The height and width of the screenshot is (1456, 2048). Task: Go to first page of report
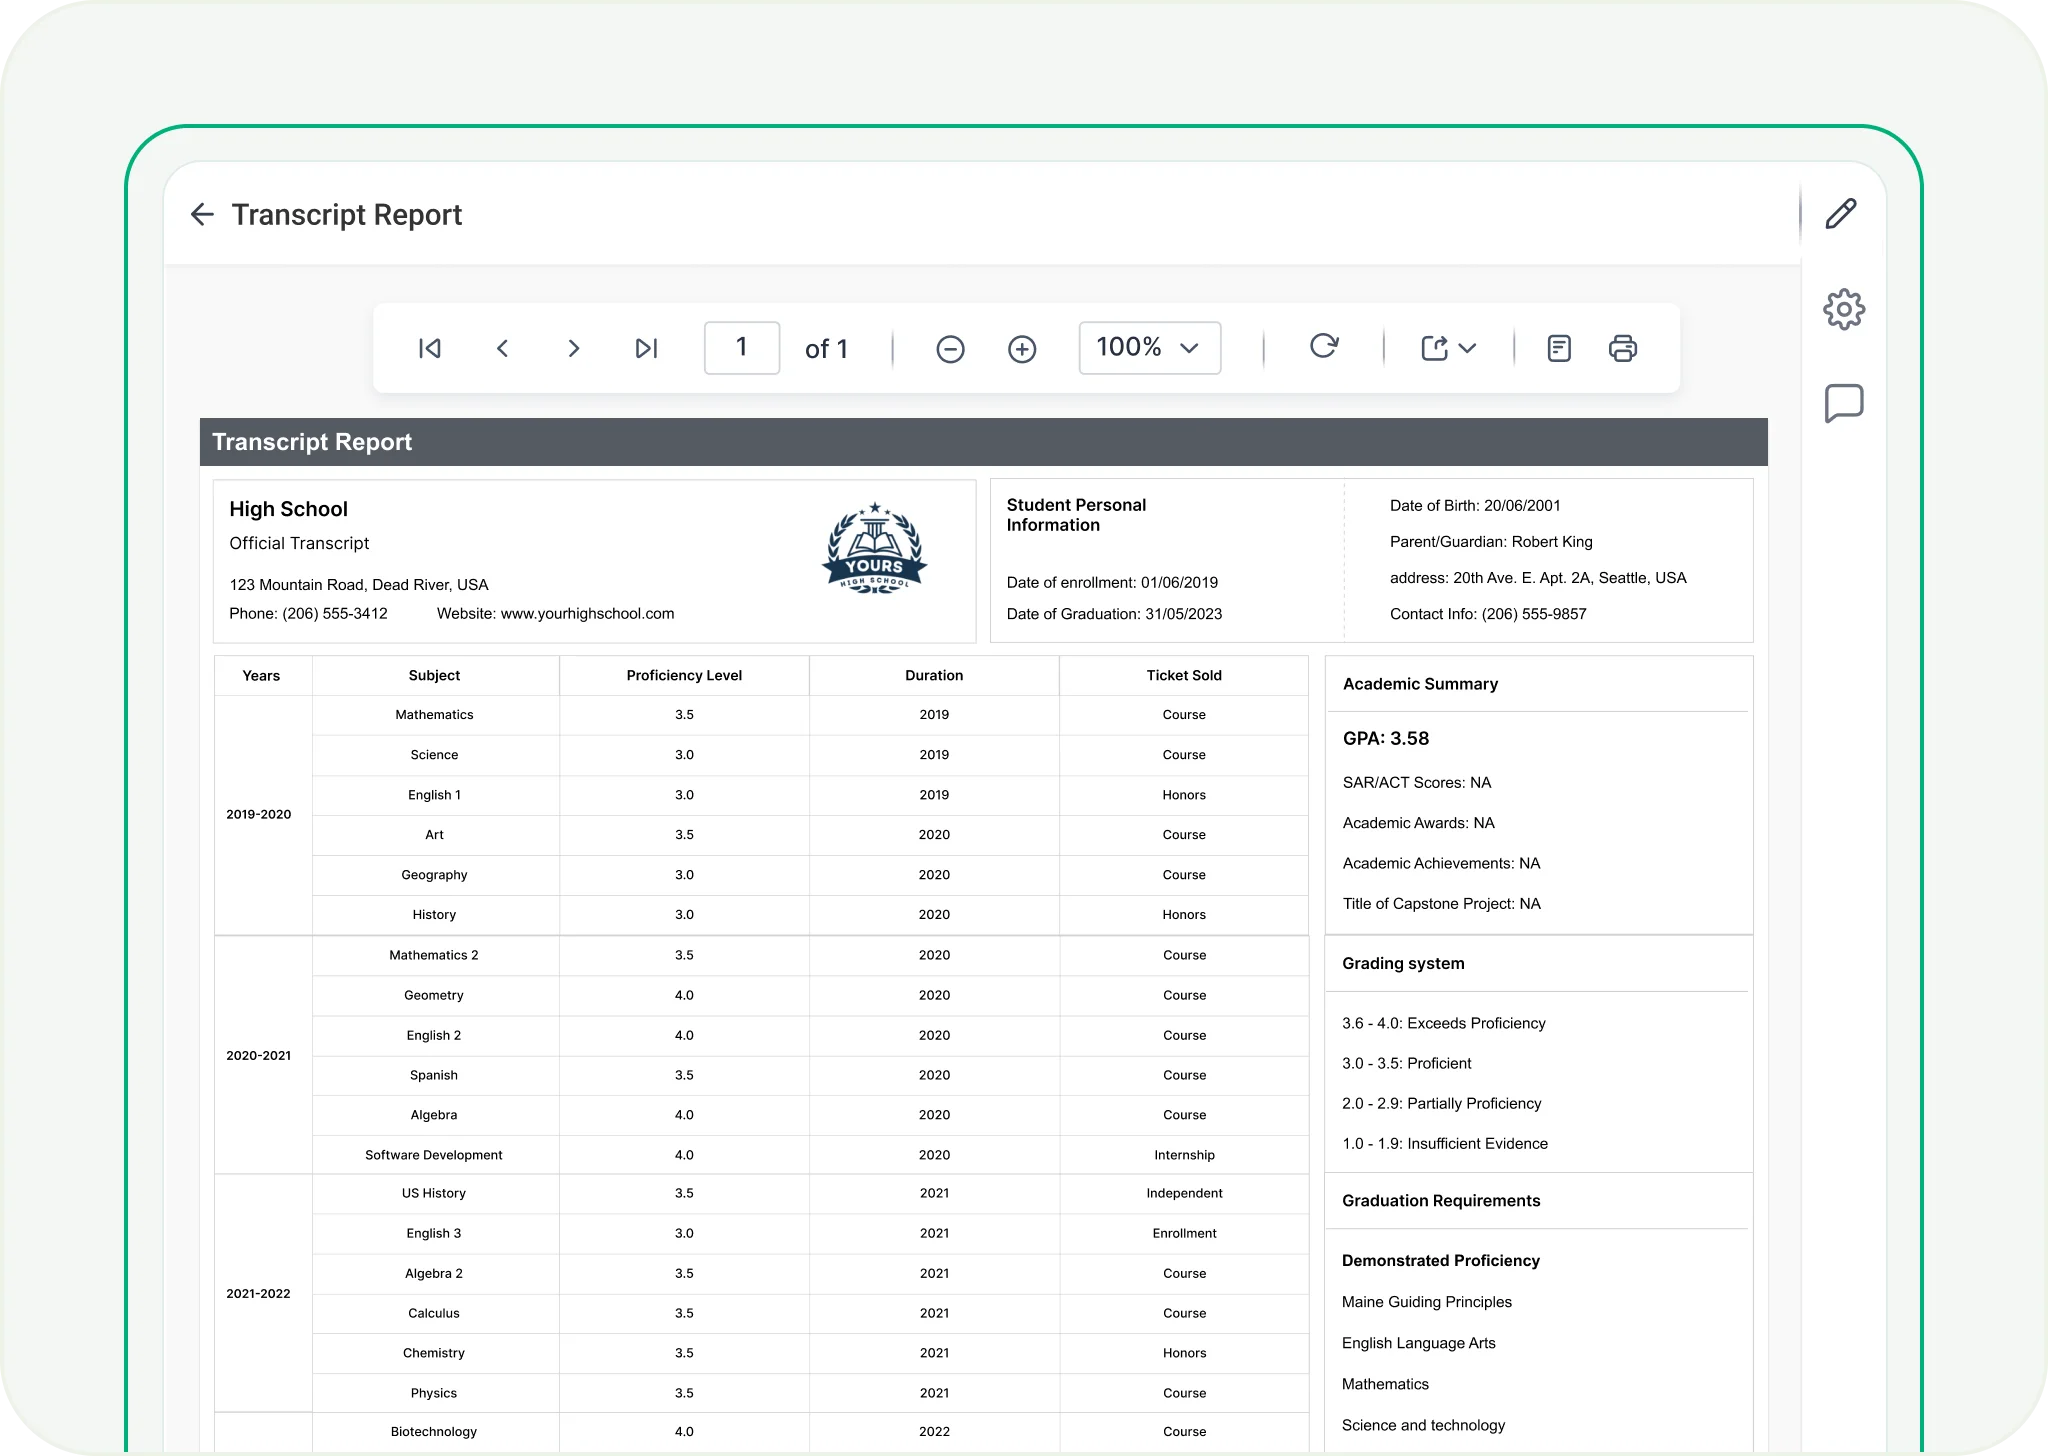coord(430,348)
